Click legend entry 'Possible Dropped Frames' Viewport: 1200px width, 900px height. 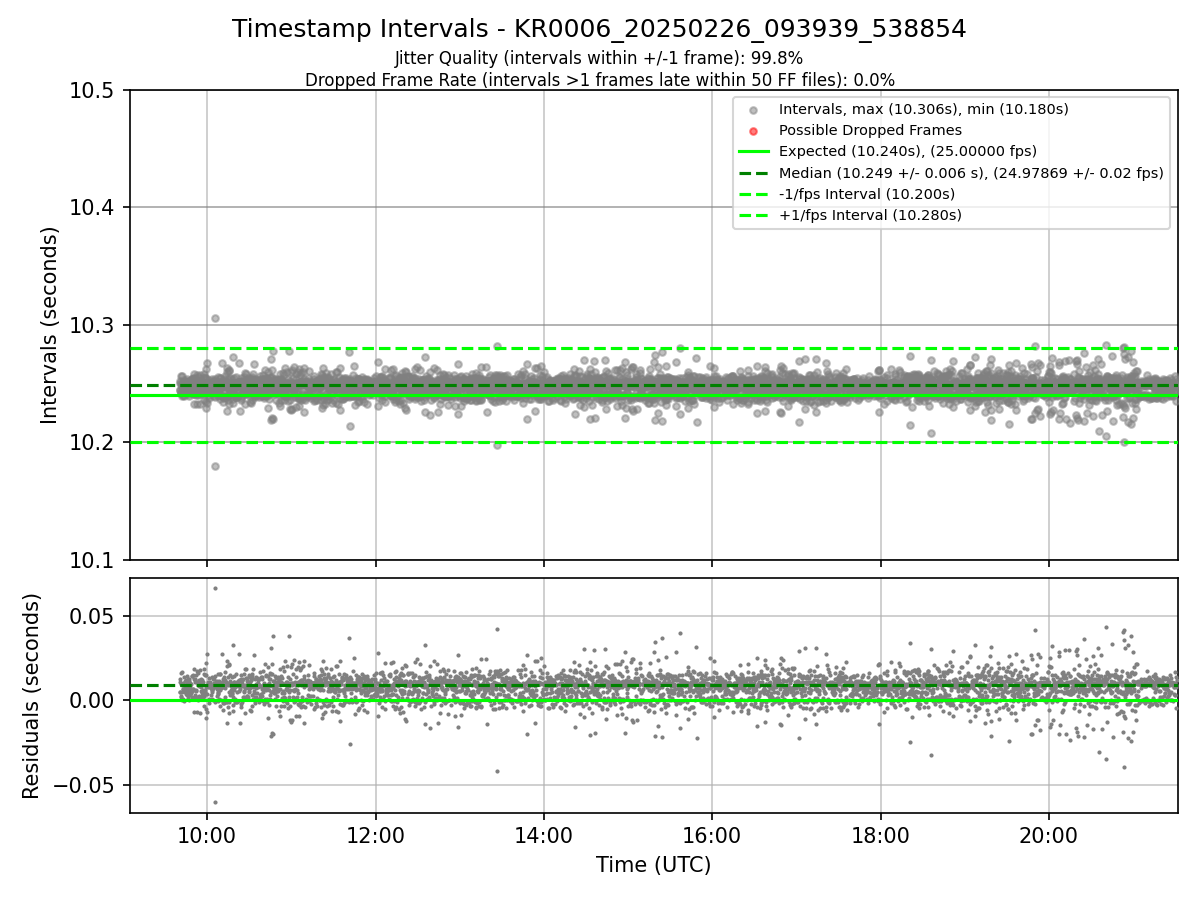point(870,130)
